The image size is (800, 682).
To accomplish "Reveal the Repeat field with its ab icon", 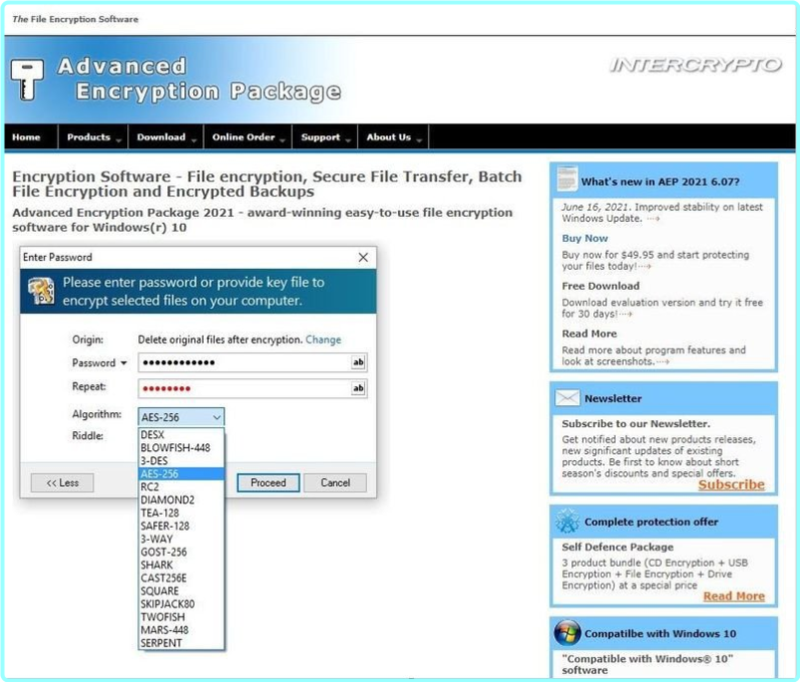I will click(358, 388).
